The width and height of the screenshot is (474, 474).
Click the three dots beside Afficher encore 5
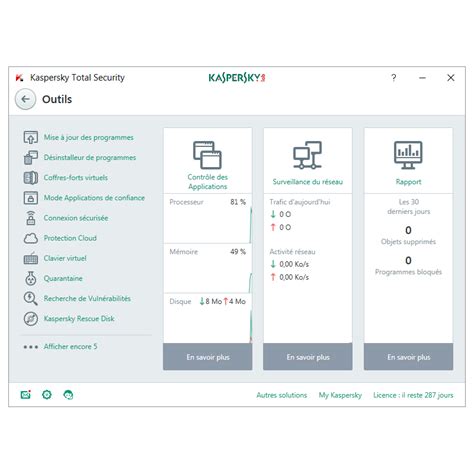pos(31,347)
